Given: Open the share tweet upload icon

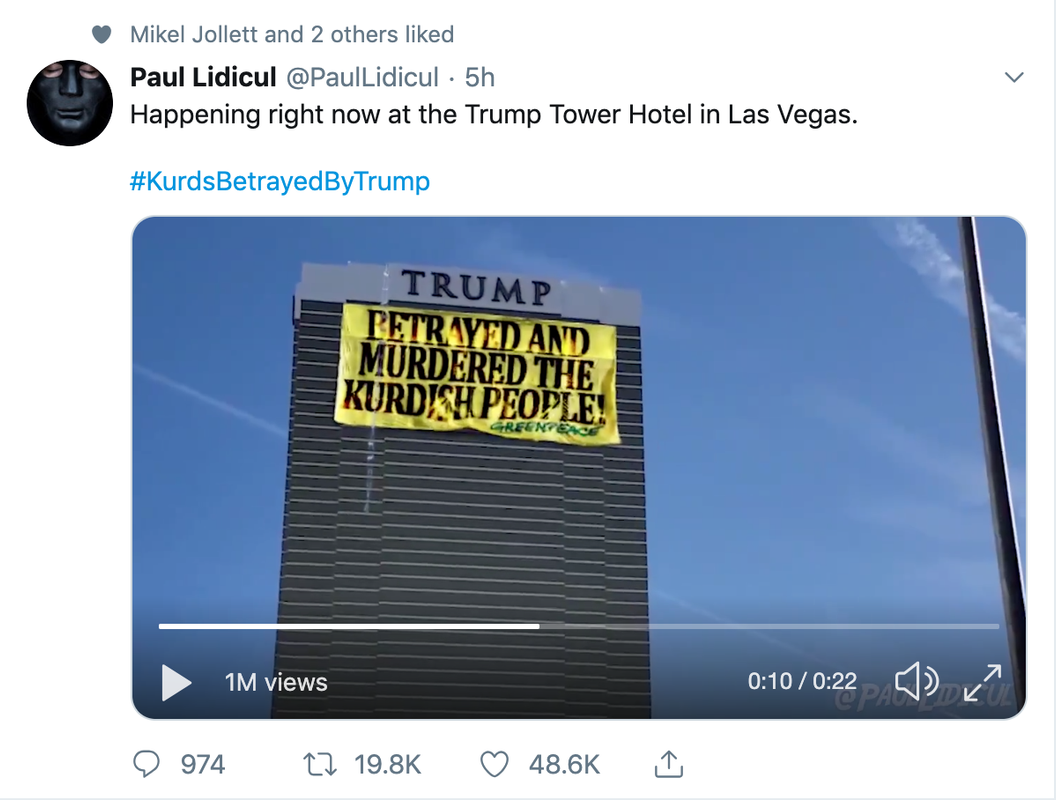Looking at the screenshot, I should [x=669, y=764].
